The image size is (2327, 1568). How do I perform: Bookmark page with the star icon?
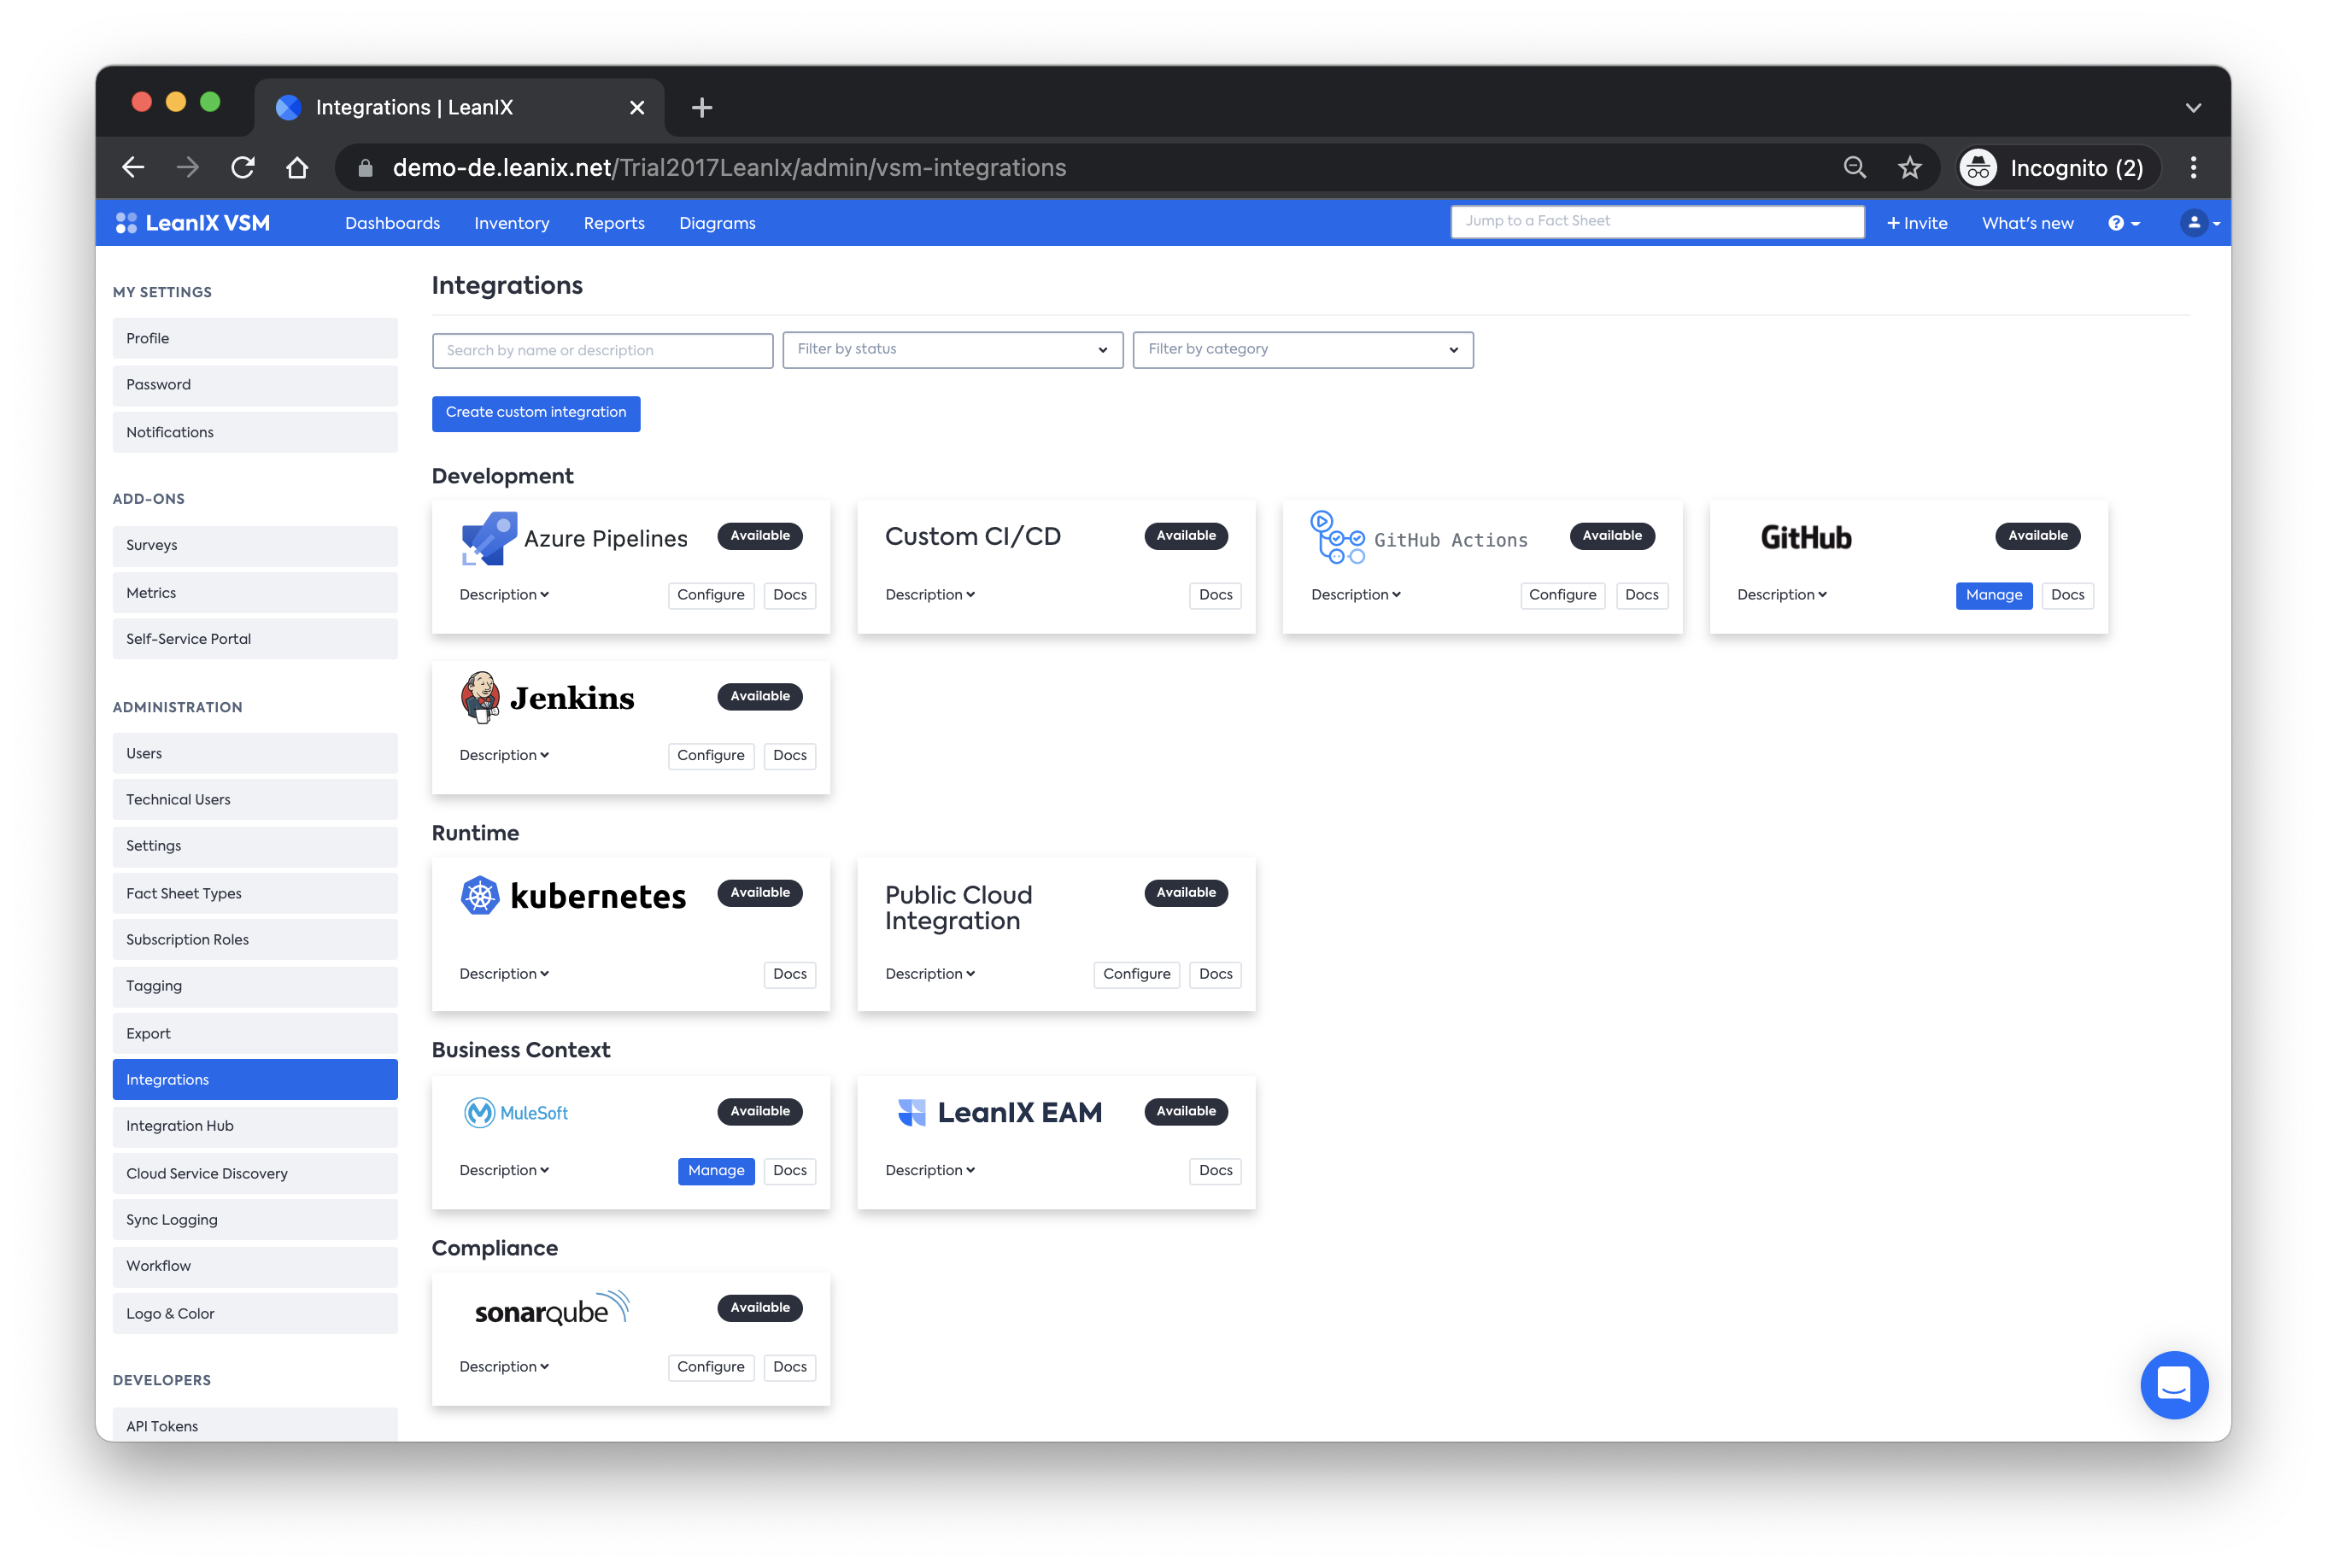pyautogui.click(x=1909, y=168)
